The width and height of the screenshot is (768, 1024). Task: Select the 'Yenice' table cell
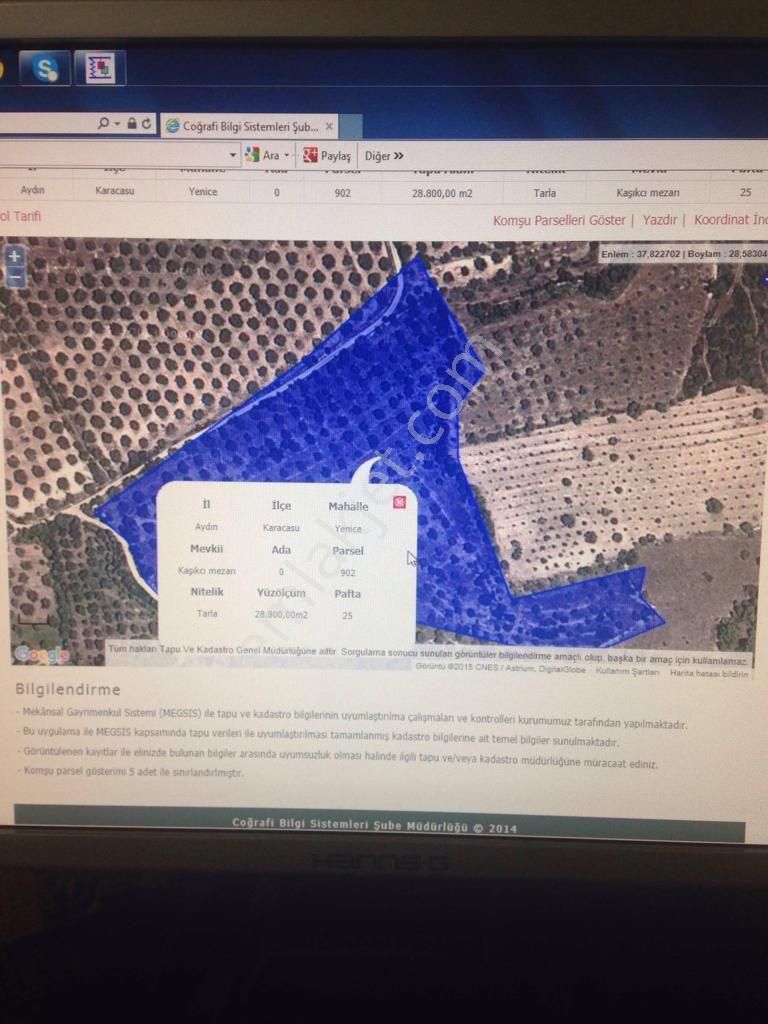(203, 191)
